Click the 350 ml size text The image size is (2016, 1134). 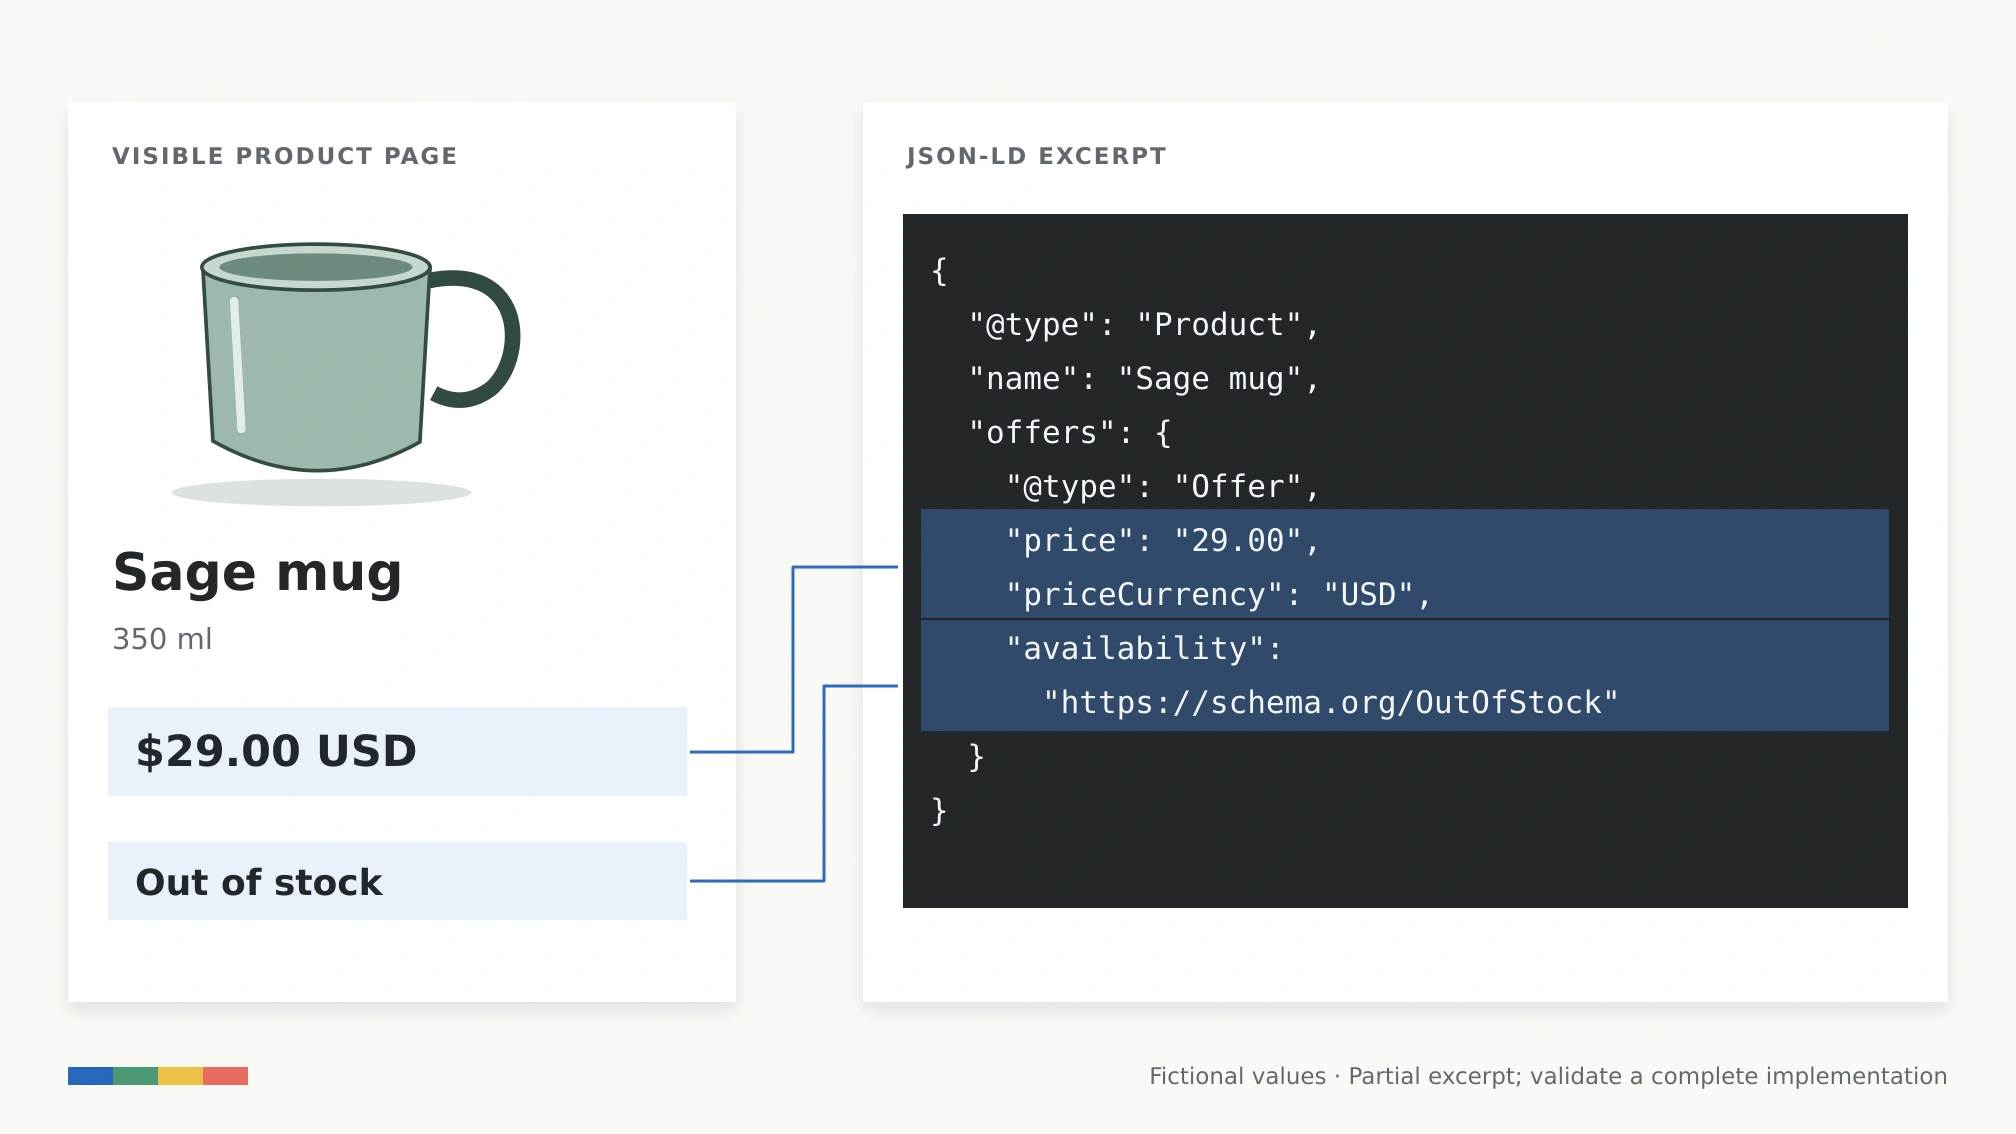162,639
